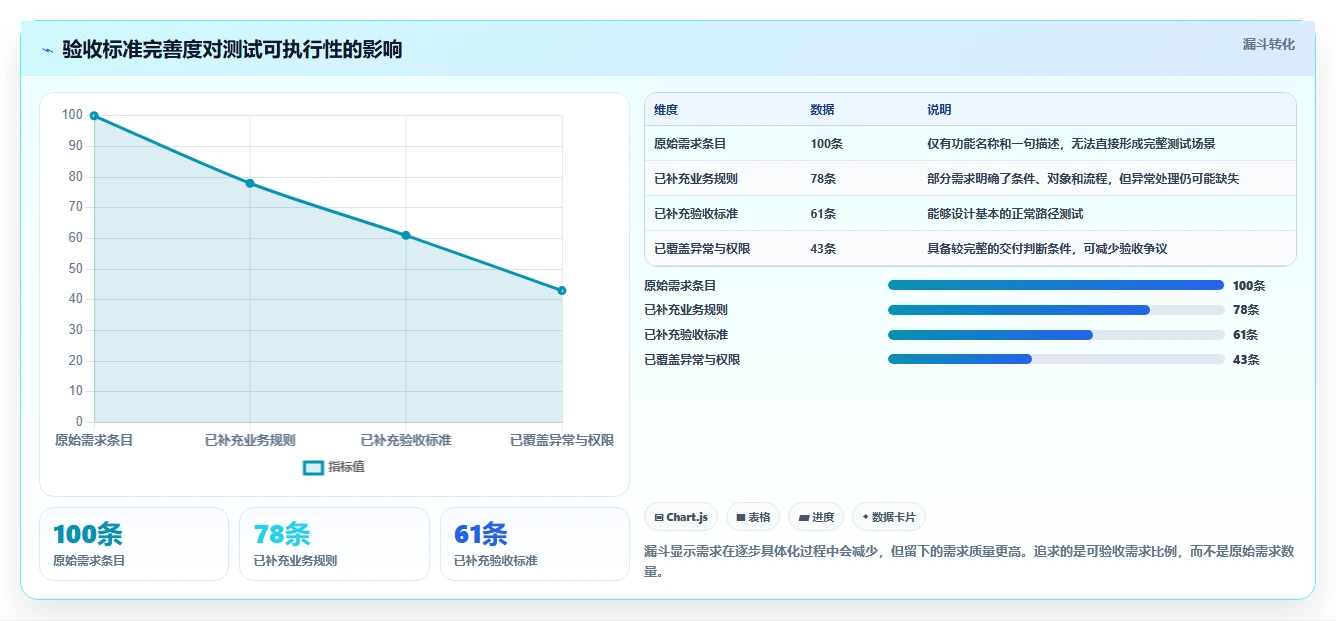The height and width of the screenshot is (621, 1336).
Task: Click the 43条 value in table
Action: tap(823, 249)
